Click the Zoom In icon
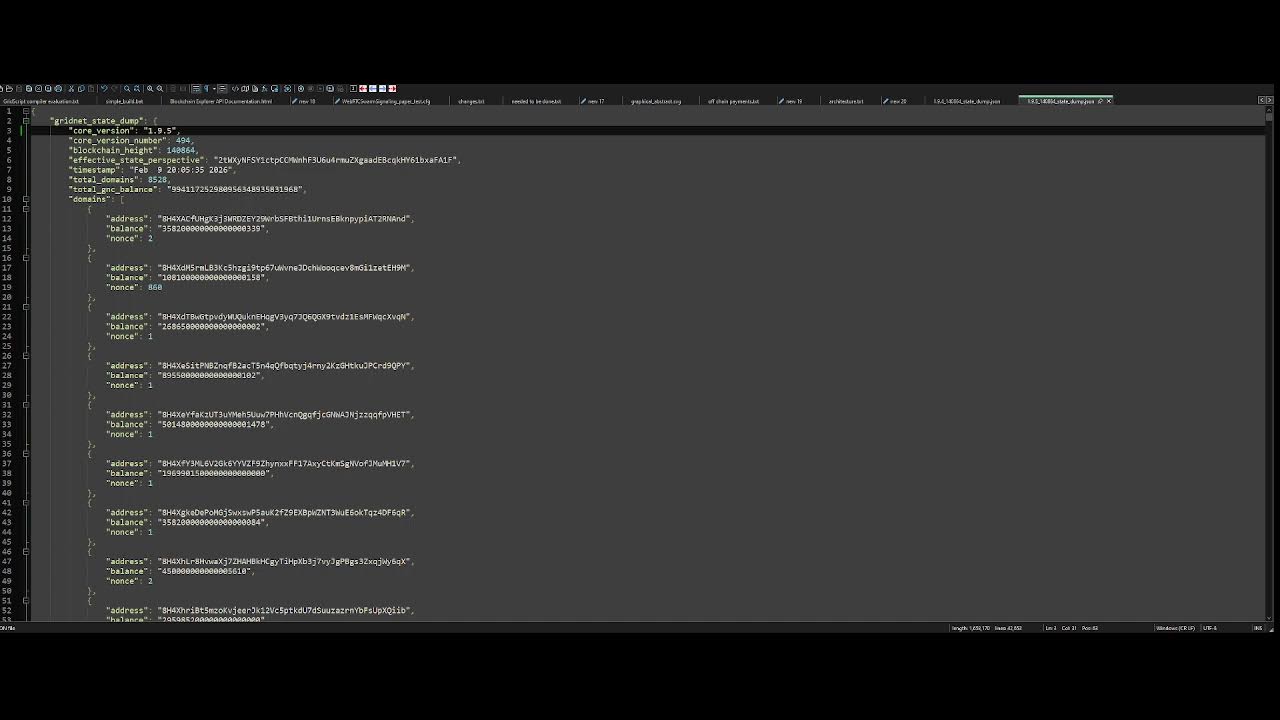1280x720 pixels. click(150, 88)
